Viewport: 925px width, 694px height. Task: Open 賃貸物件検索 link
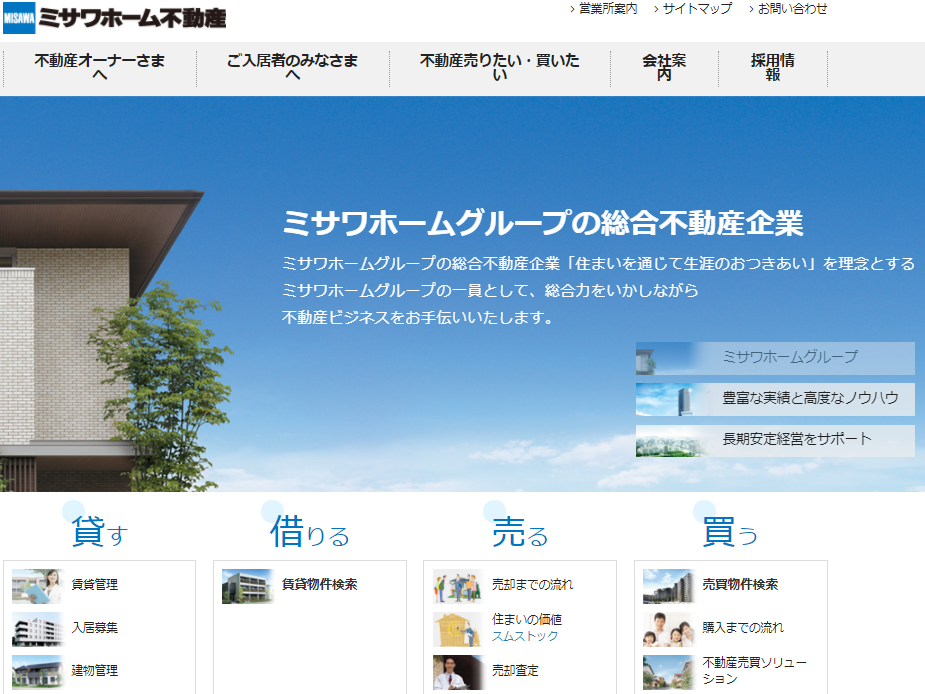point(319,584)
